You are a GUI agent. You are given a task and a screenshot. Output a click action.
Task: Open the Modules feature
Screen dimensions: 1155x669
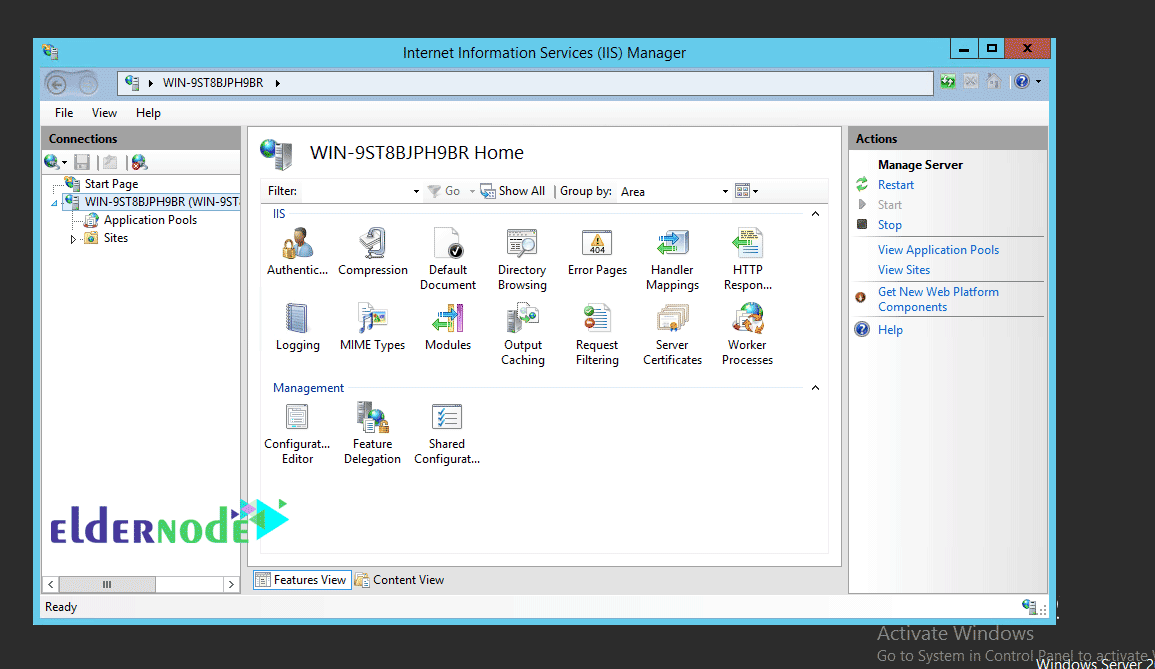point(448,327)
